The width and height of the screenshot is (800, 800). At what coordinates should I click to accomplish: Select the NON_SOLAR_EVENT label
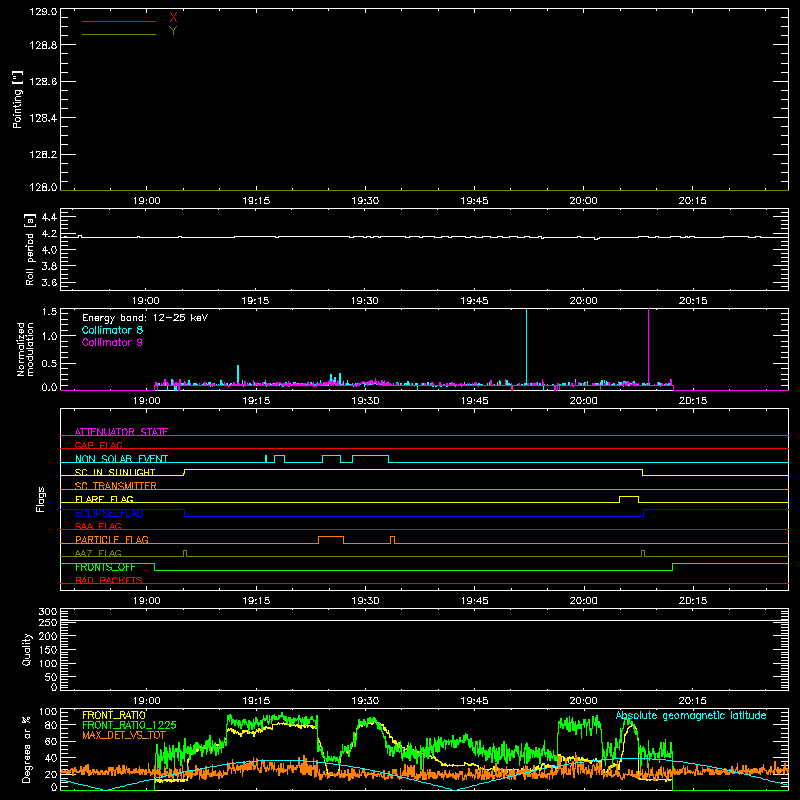(121, 459)
